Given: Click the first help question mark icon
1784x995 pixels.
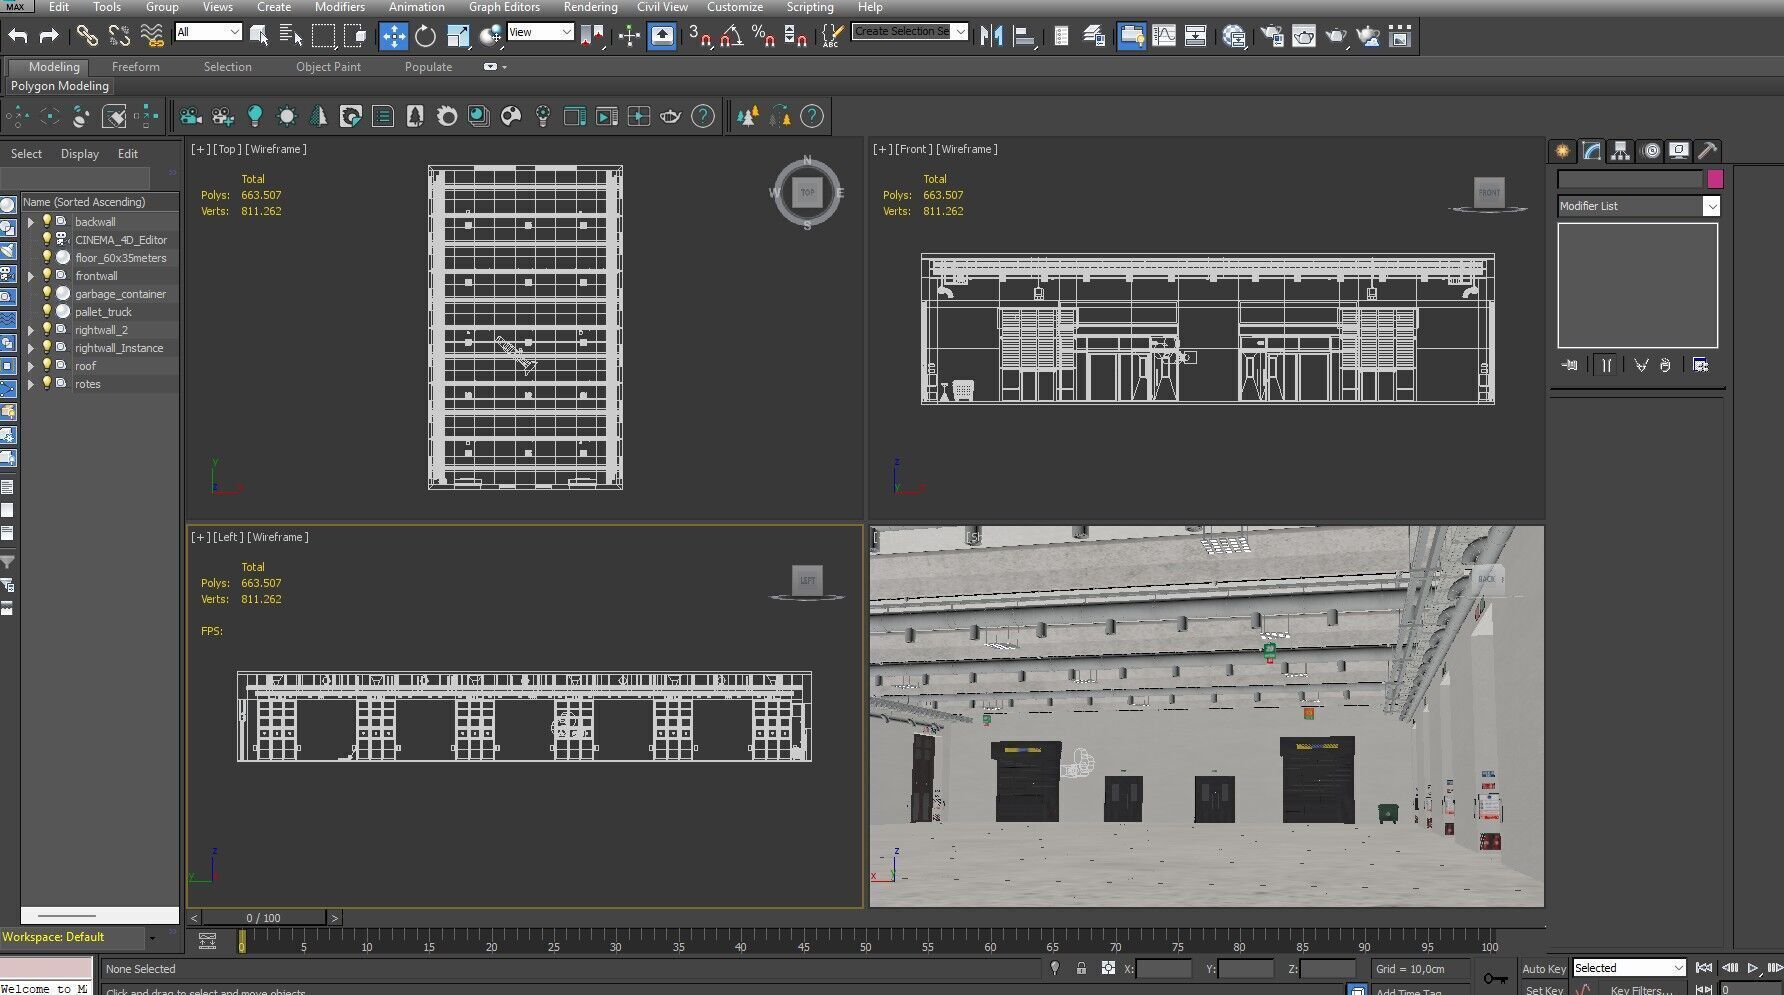Looking at the screenshot, I should 703,116.
